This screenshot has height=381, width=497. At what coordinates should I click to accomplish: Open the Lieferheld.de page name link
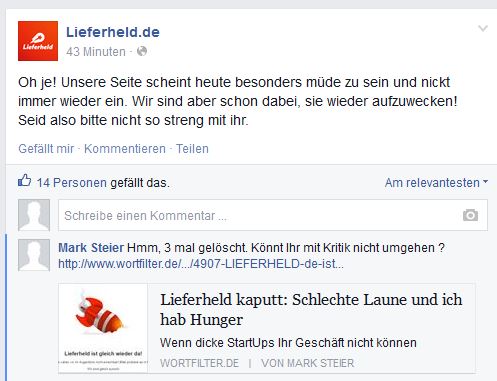coord(113,32)
